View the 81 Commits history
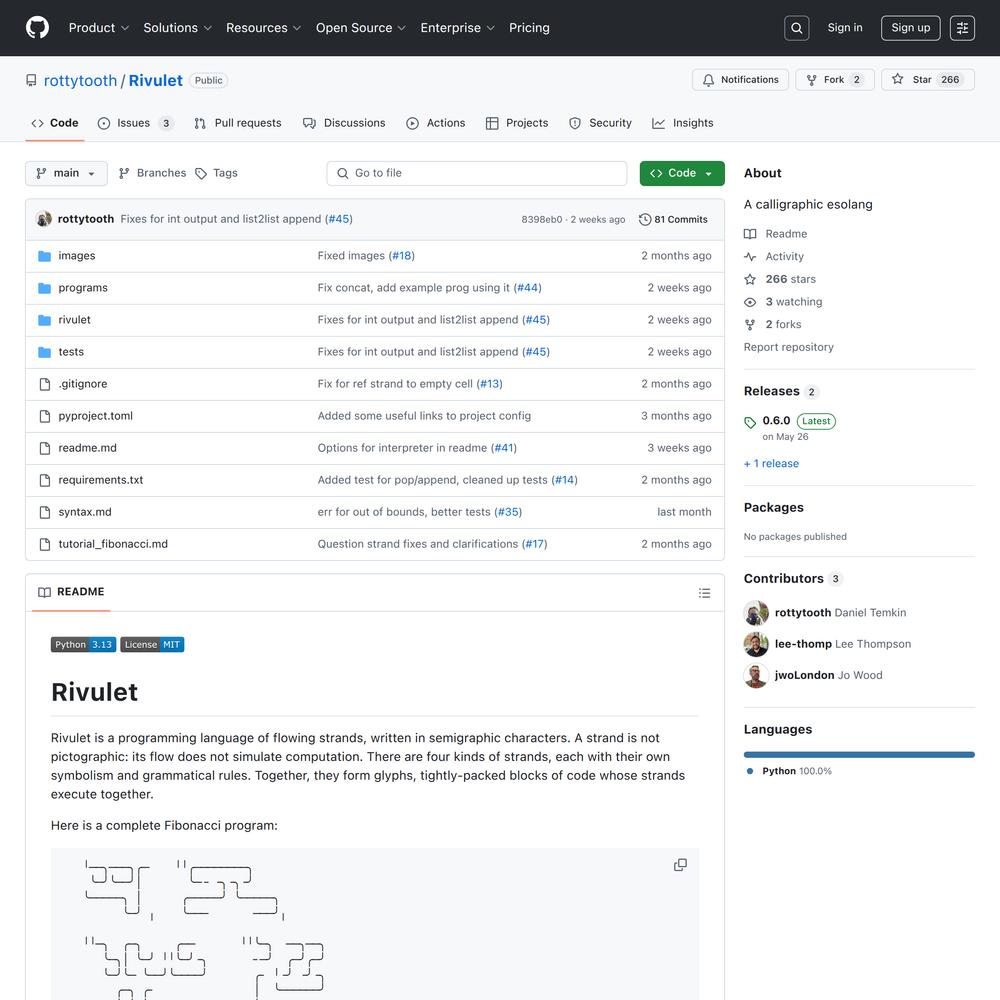The width and height of the screenshot is (1000, 1000). tap(673, 219)
